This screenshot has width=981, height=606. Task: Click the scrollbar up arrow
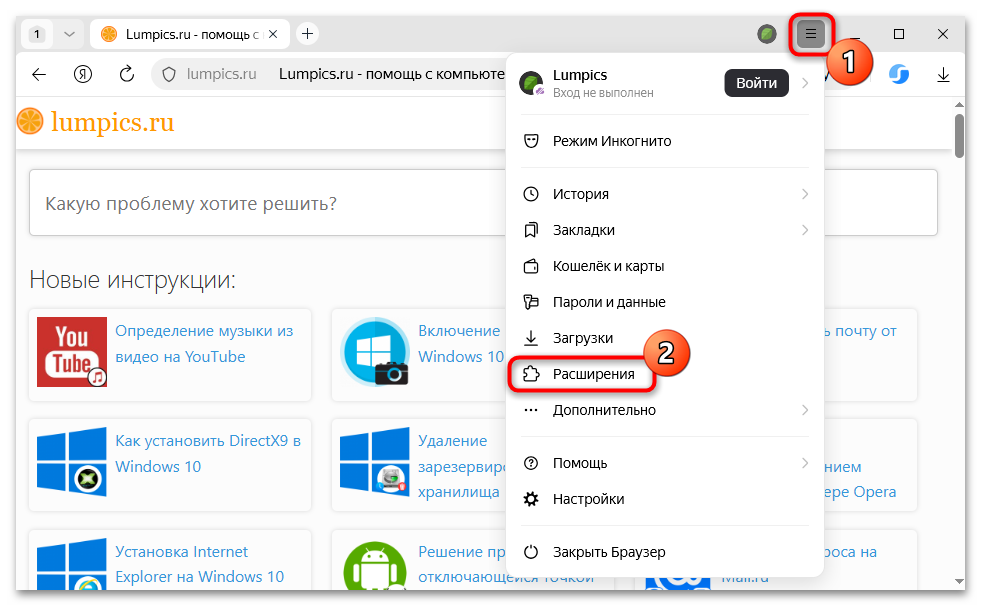[x=960, y=104]
